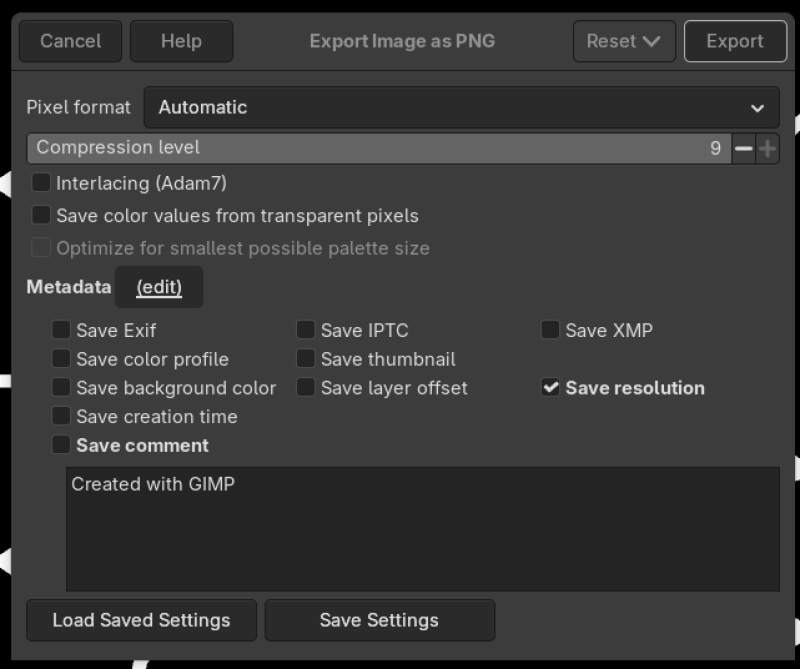Enable Save IPTC metadata
Viewport: 800px width, 669px height.
click(x=305, y=330)
